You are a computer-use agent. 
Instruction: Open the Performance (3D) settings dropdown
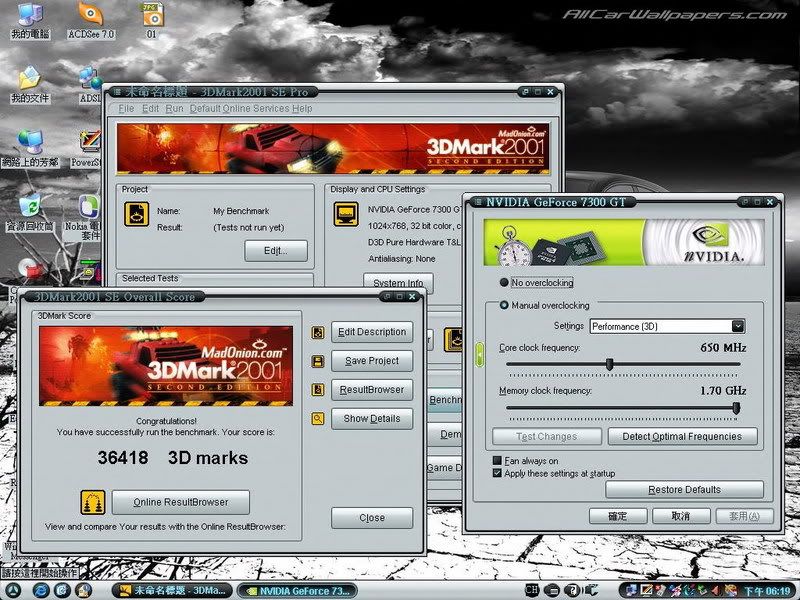tap(738, 326)
